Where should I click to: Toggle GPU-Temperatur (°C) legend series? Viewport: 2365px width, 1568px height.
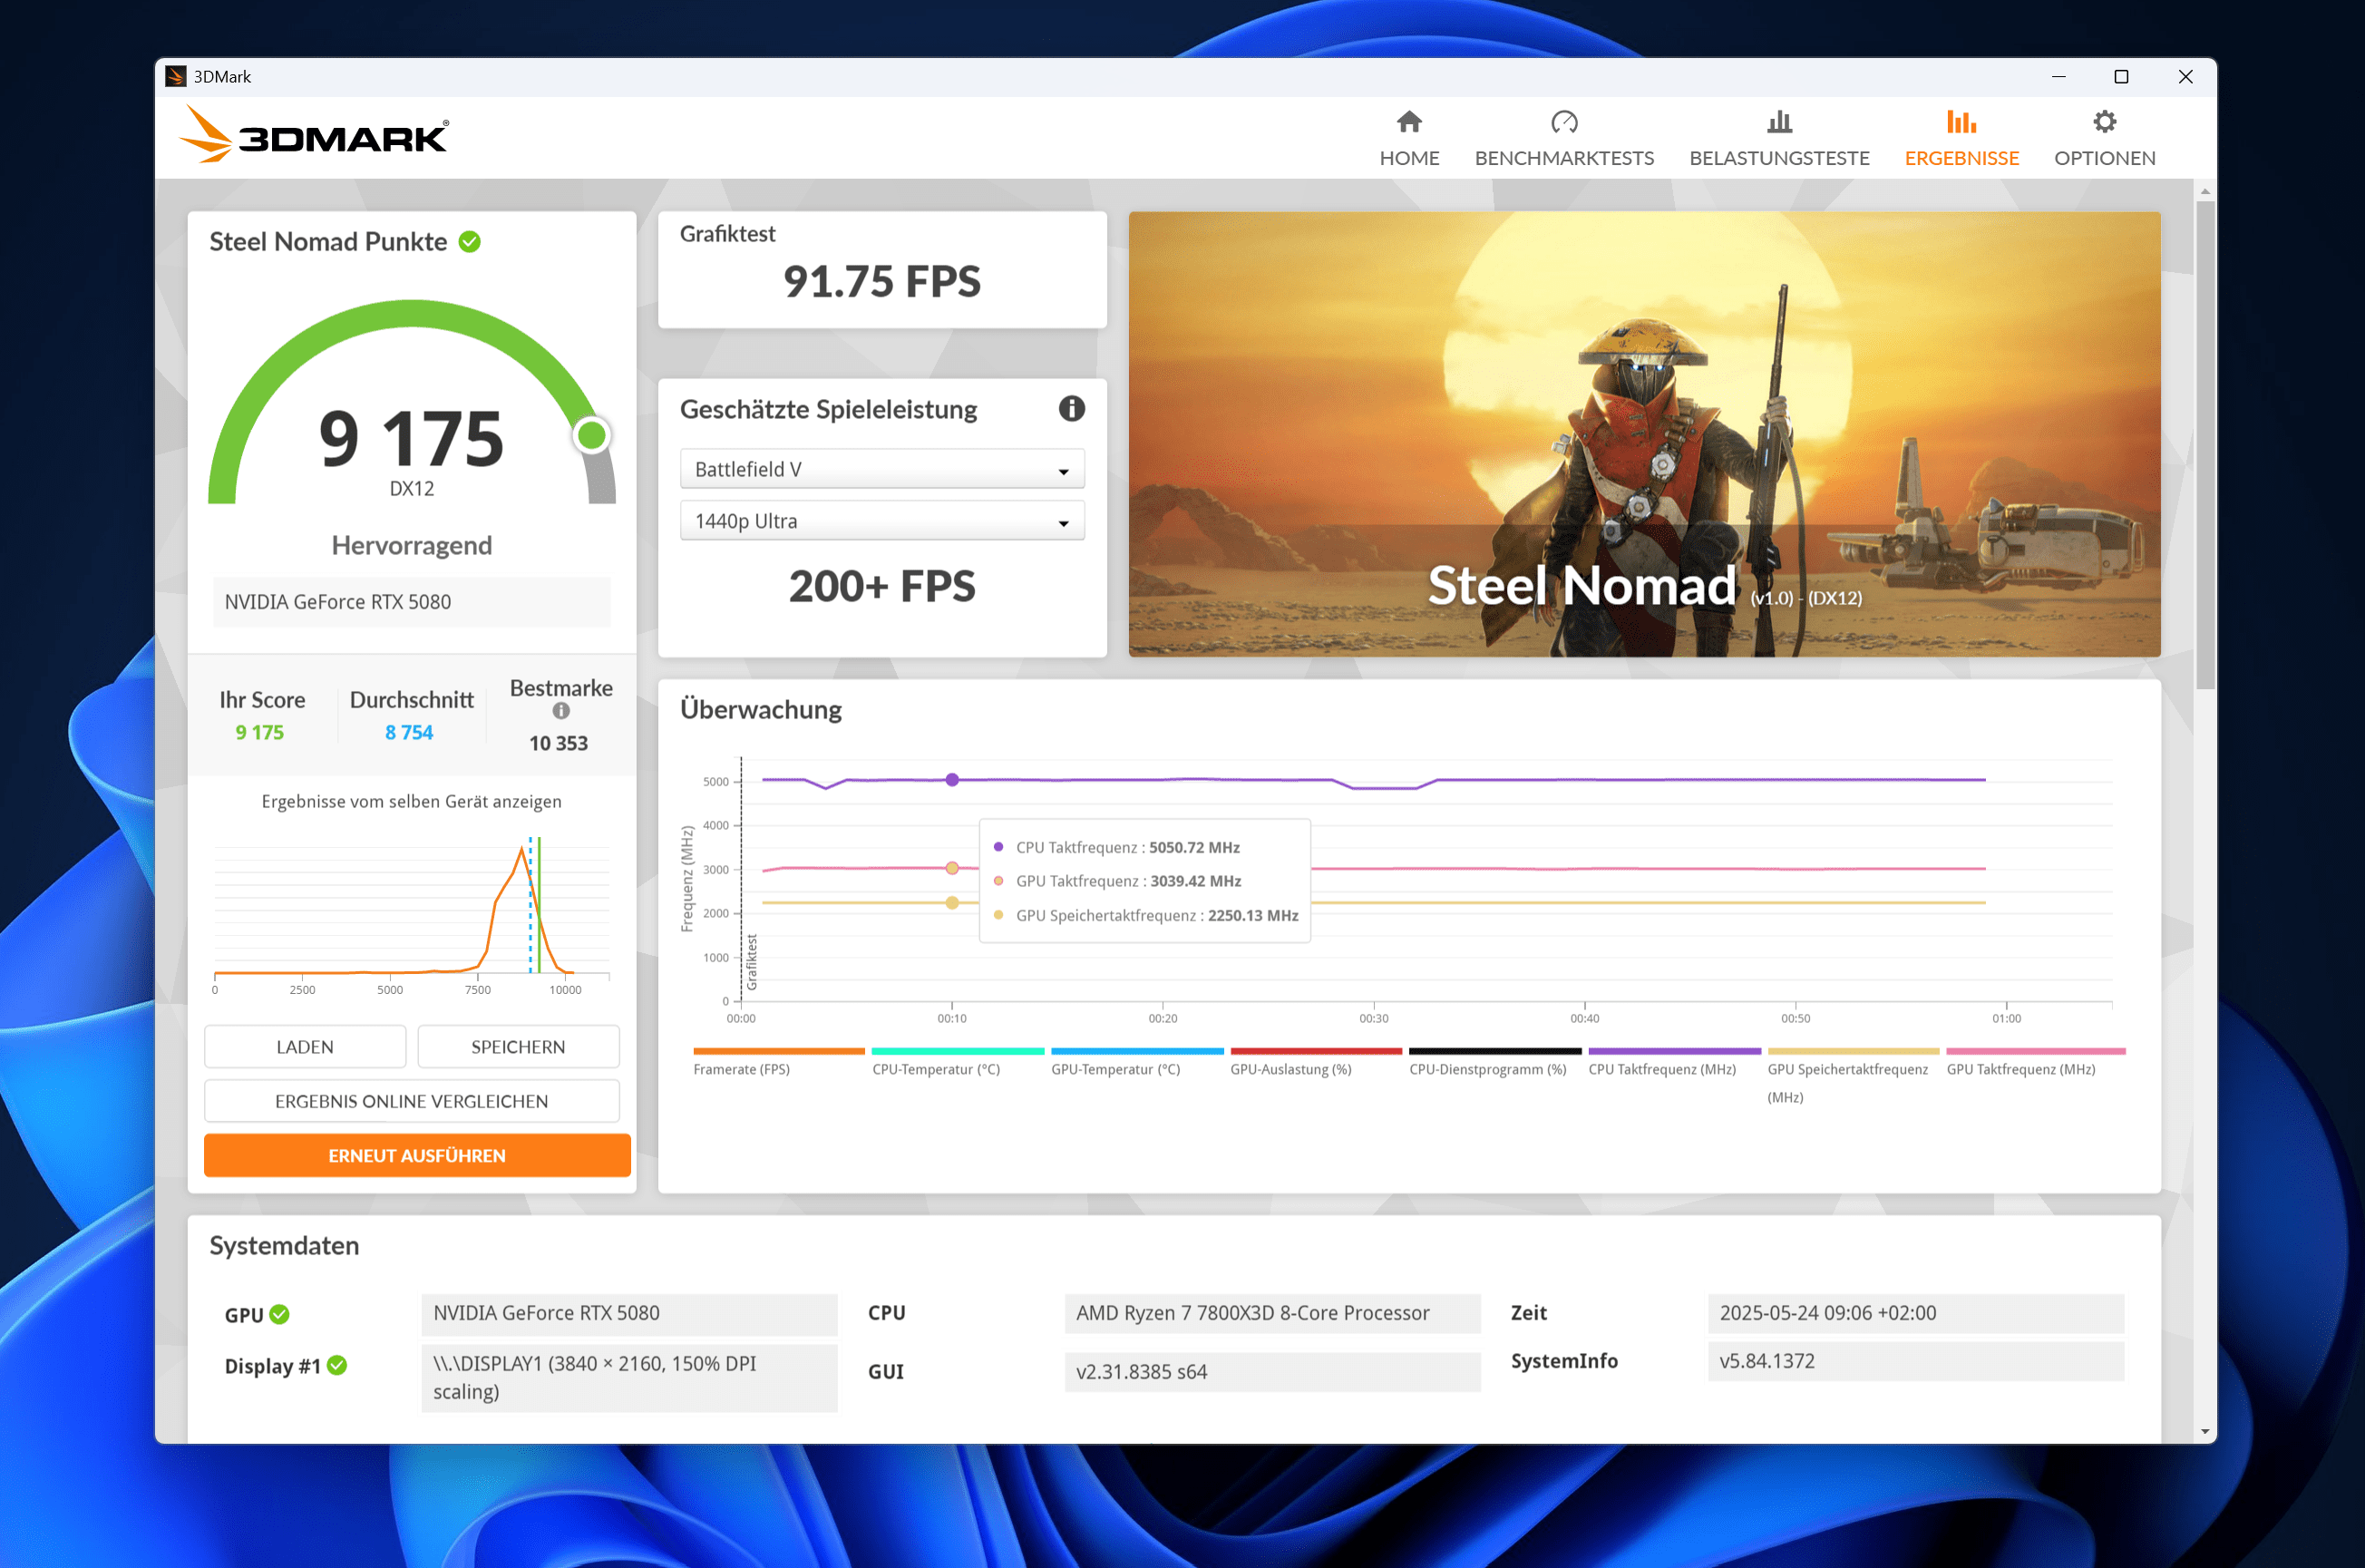click(x=1115, y=1069)
